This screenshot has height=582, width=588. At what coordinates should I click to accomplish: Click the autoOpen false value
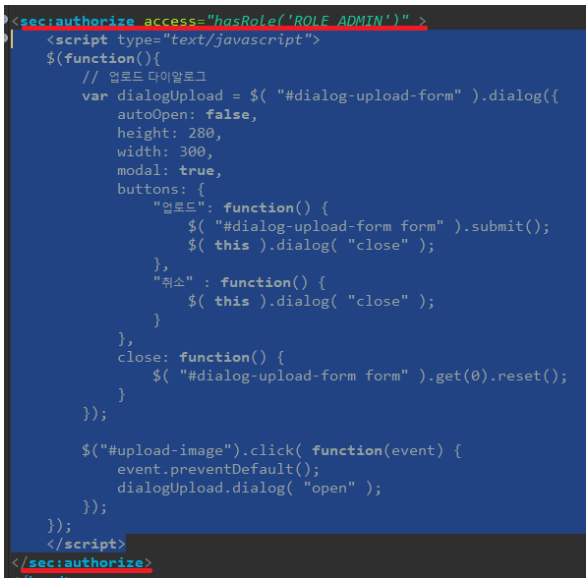(x=227, y=114)
